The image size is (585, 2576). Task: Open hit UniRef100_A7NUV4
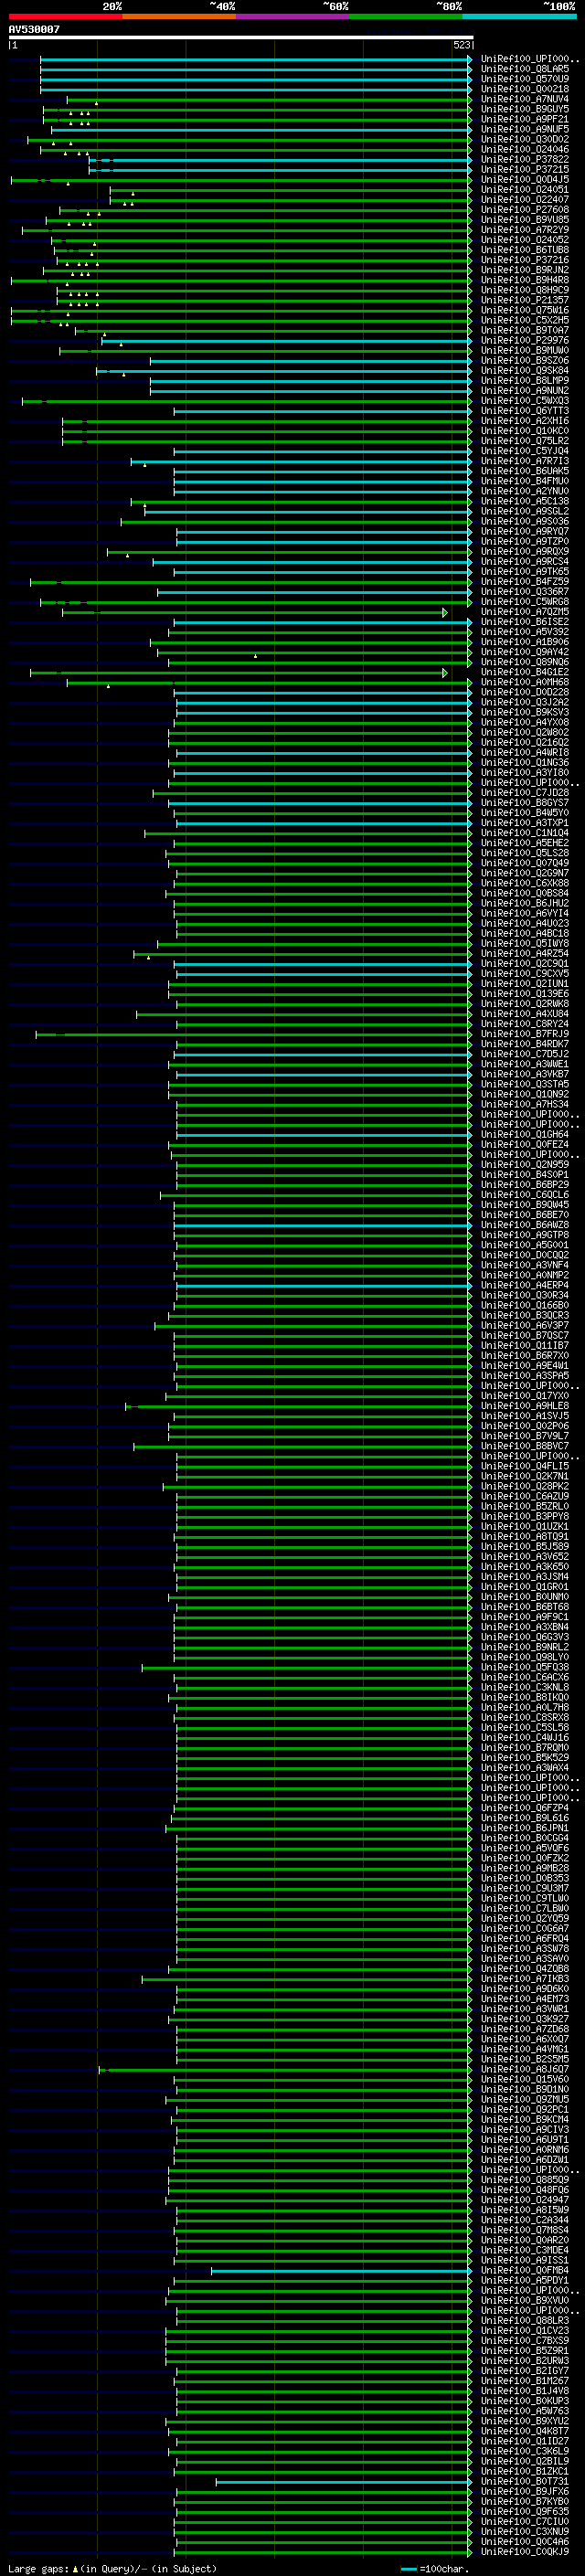(524, 99)
